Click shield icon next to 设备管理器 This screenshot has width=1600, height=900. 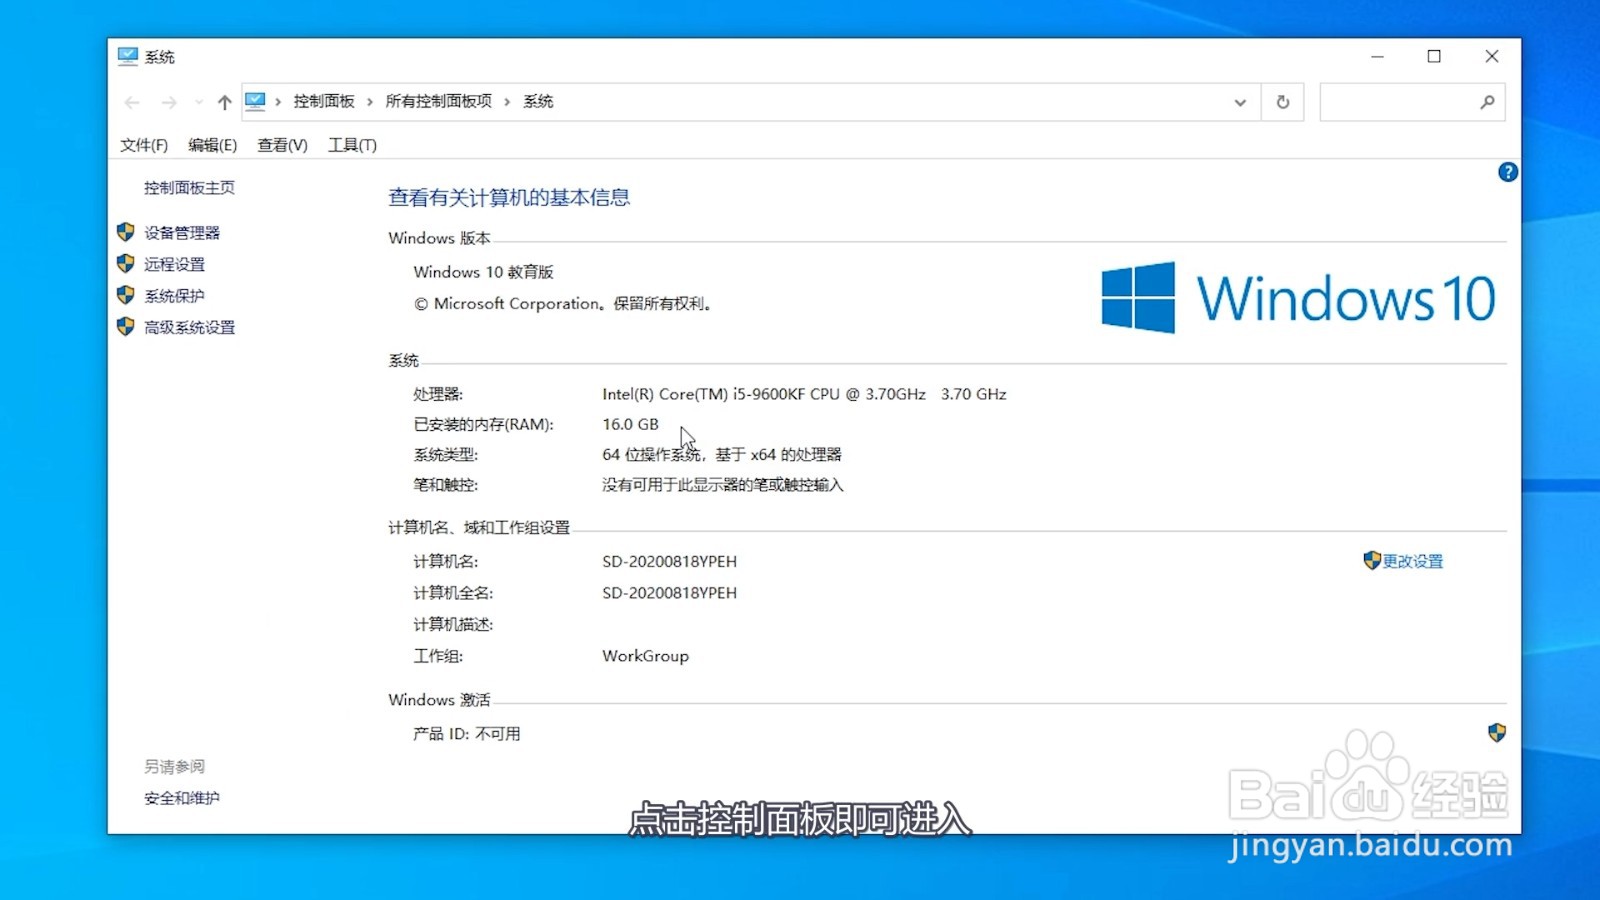(x=125, y=232)
